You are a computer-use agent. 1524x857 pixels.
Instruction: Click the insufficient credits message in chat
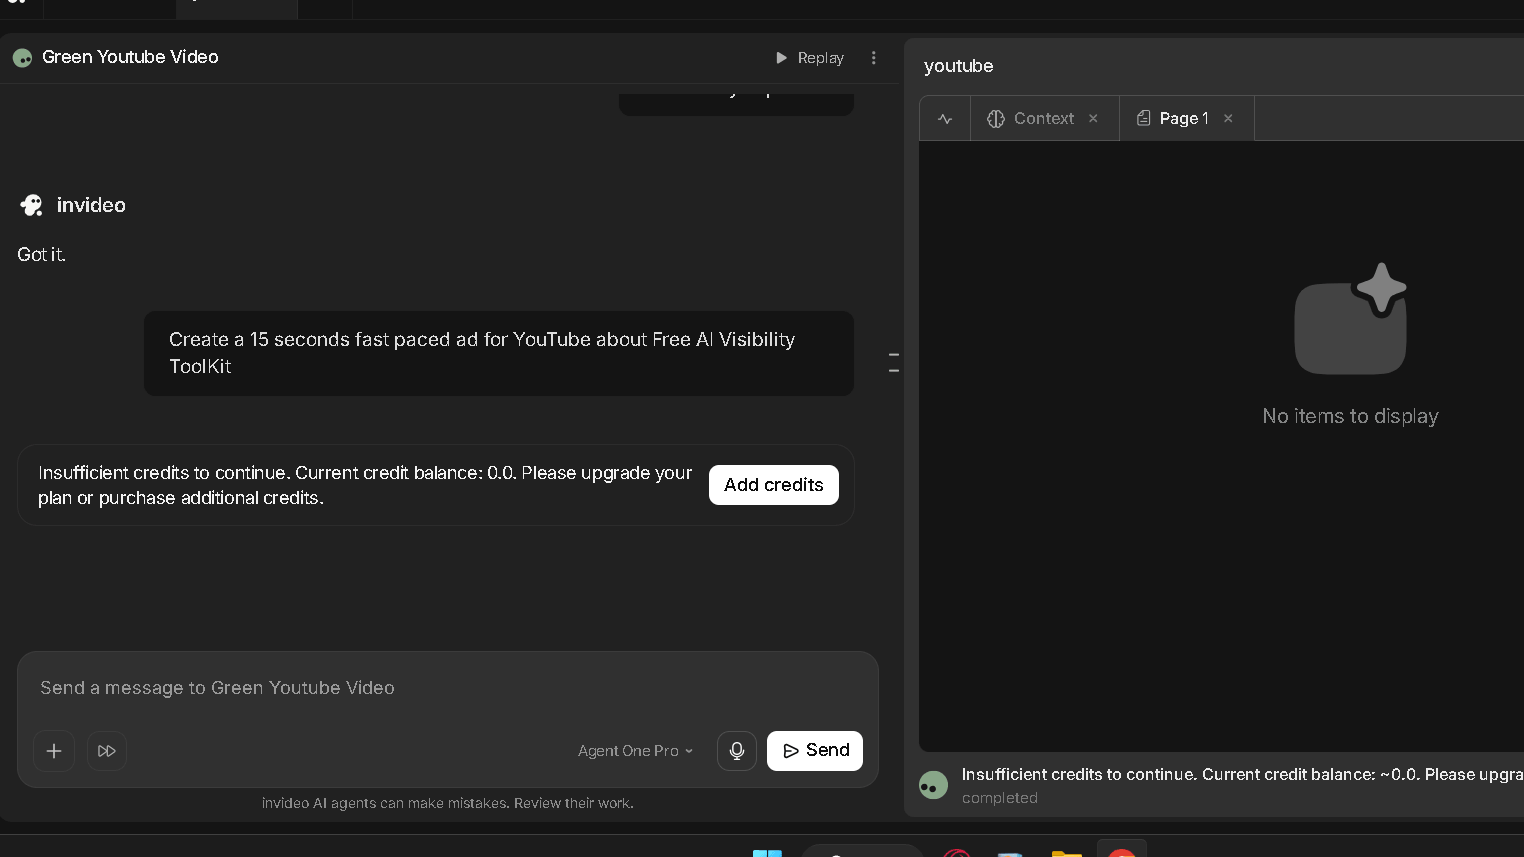click(x=365, y=485)
